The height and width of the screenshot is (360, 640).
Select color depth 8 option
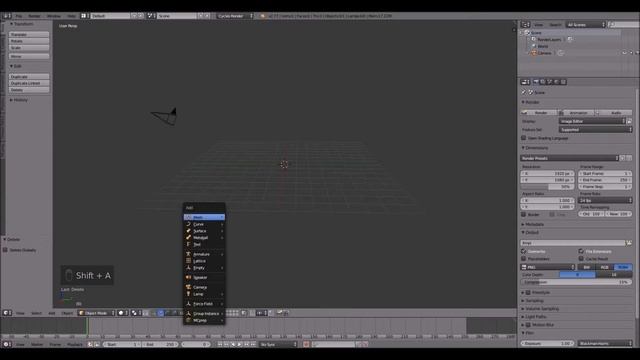coord(577,275)
